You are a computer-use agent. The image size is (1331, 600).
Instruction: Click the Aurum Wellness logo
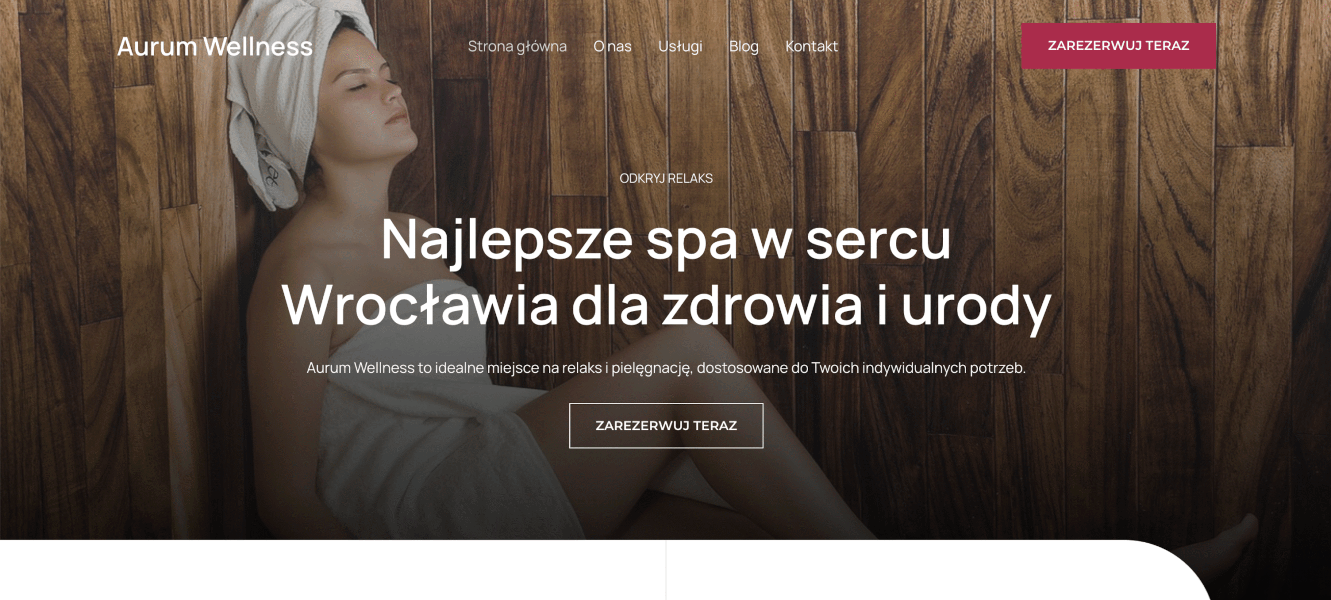point(215,46)
